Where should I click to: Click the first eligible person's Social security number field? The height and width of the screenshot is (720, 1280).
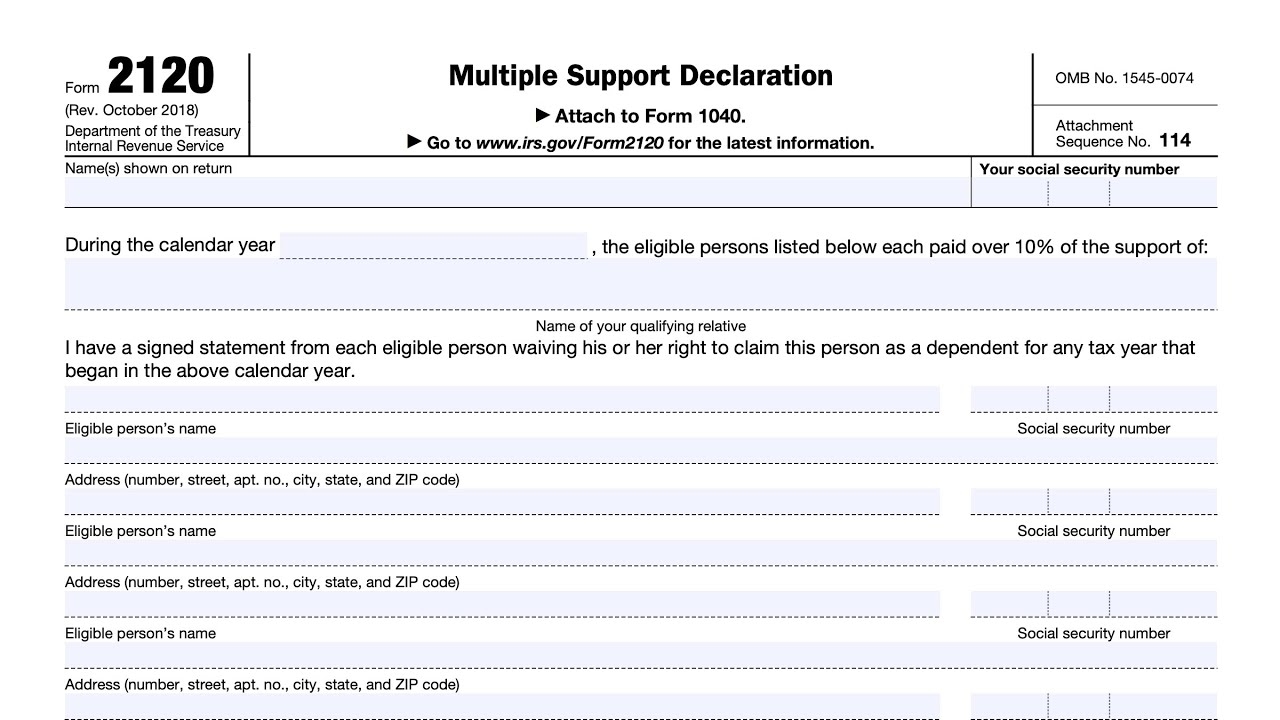1094,399
